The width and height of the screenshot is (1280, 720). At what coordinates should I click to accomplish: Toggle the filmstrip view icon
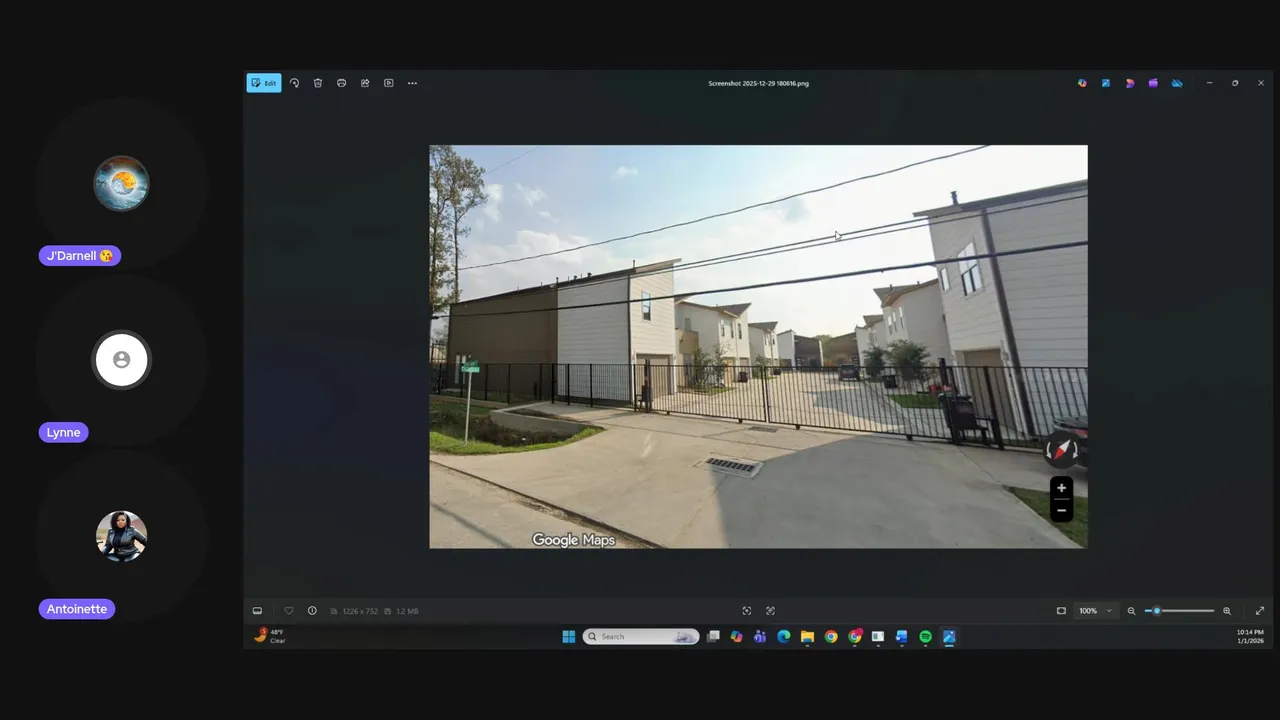pos(257,611)
